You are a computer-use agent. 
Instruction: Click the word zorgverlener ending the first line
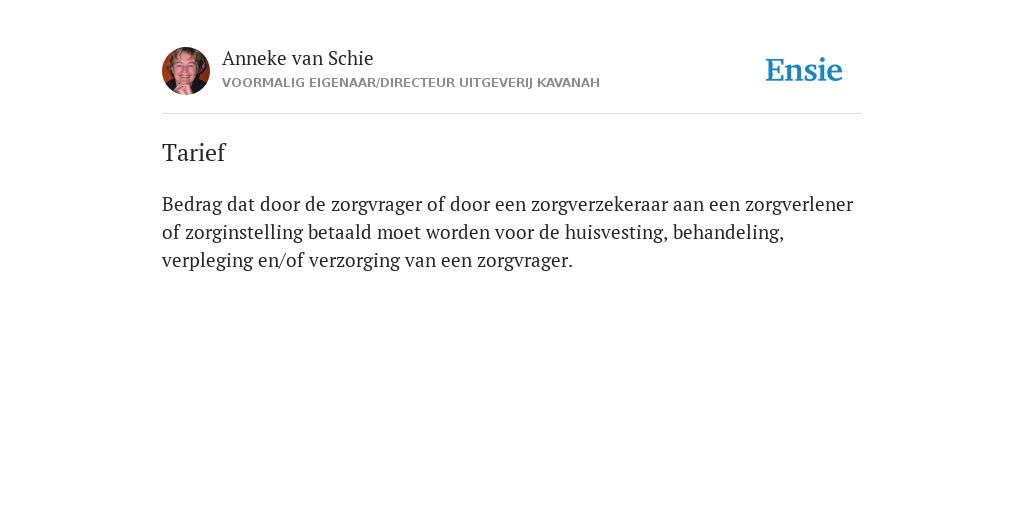(x=799, y=205)
